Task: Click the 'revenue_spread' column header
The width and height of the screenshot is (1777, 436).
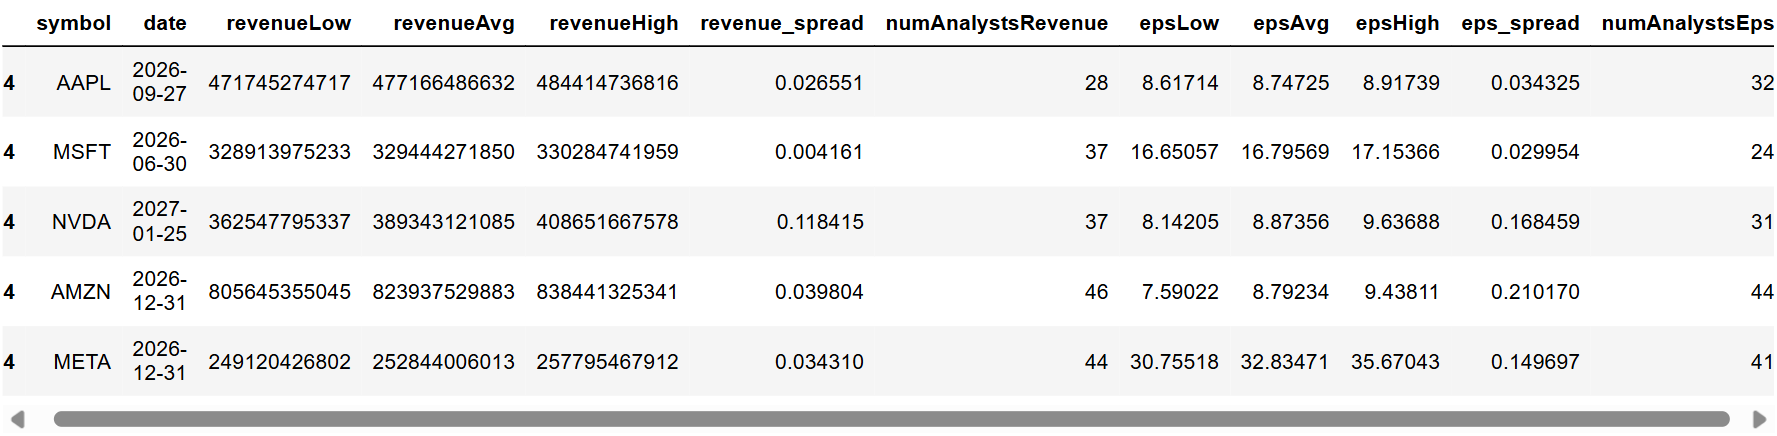Action: (x=782, y=23)
